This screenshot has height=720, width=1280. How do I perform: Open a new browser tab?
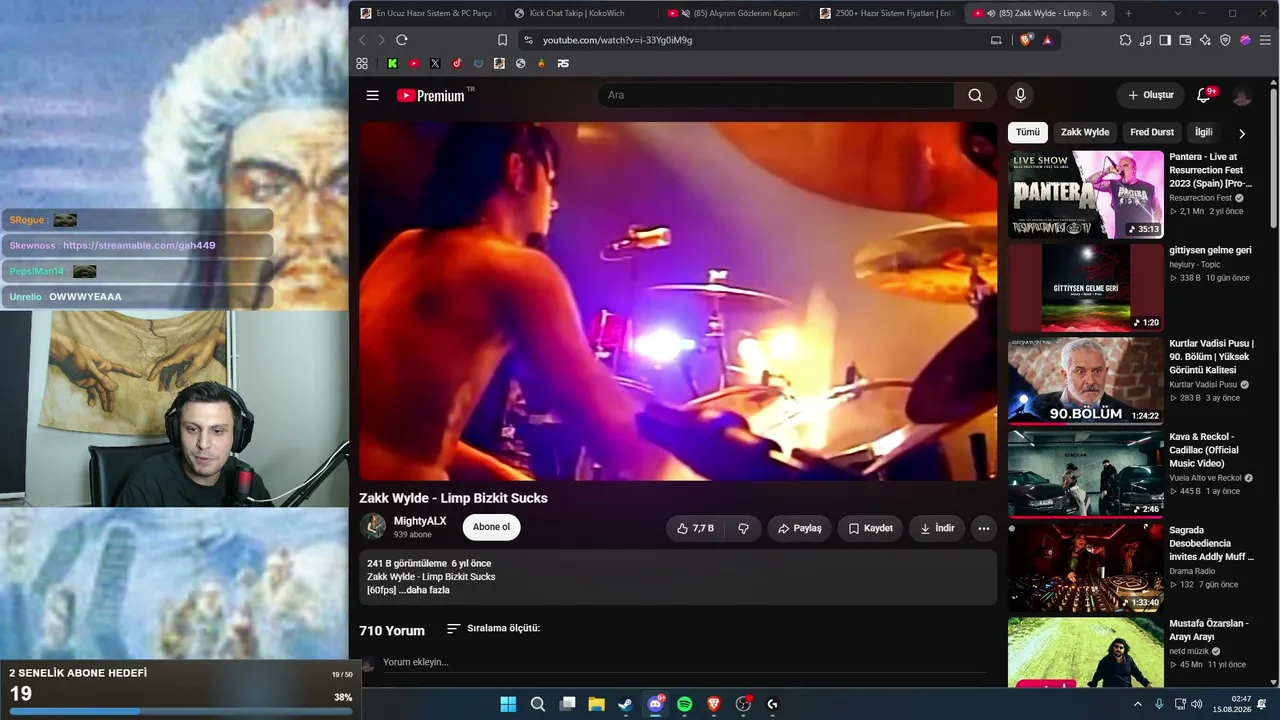[x=1128, y=13]
